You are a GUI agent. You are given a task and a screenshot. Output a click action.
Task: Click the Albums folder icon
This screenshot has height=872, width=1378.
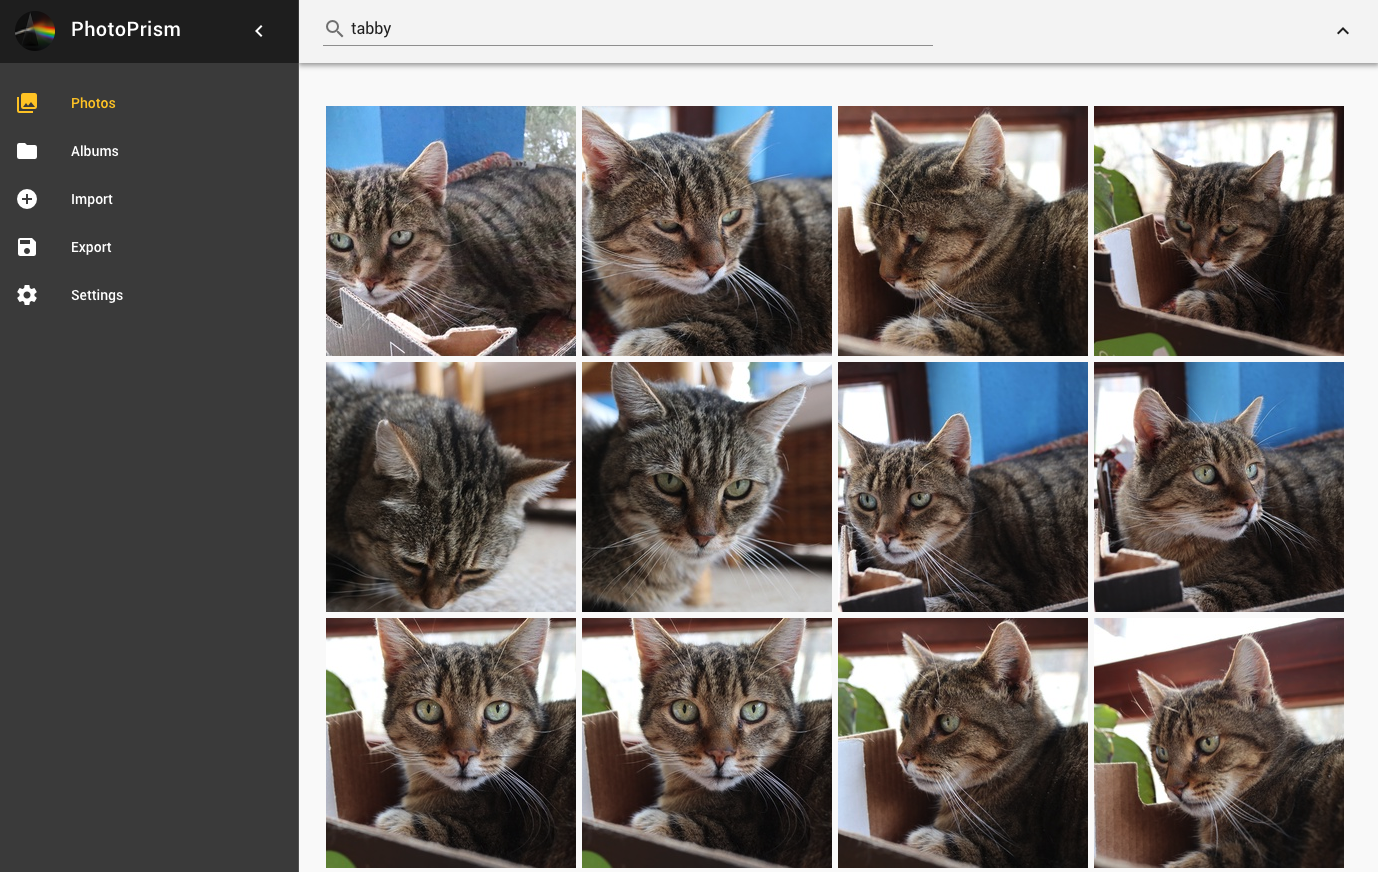[27, 151]
